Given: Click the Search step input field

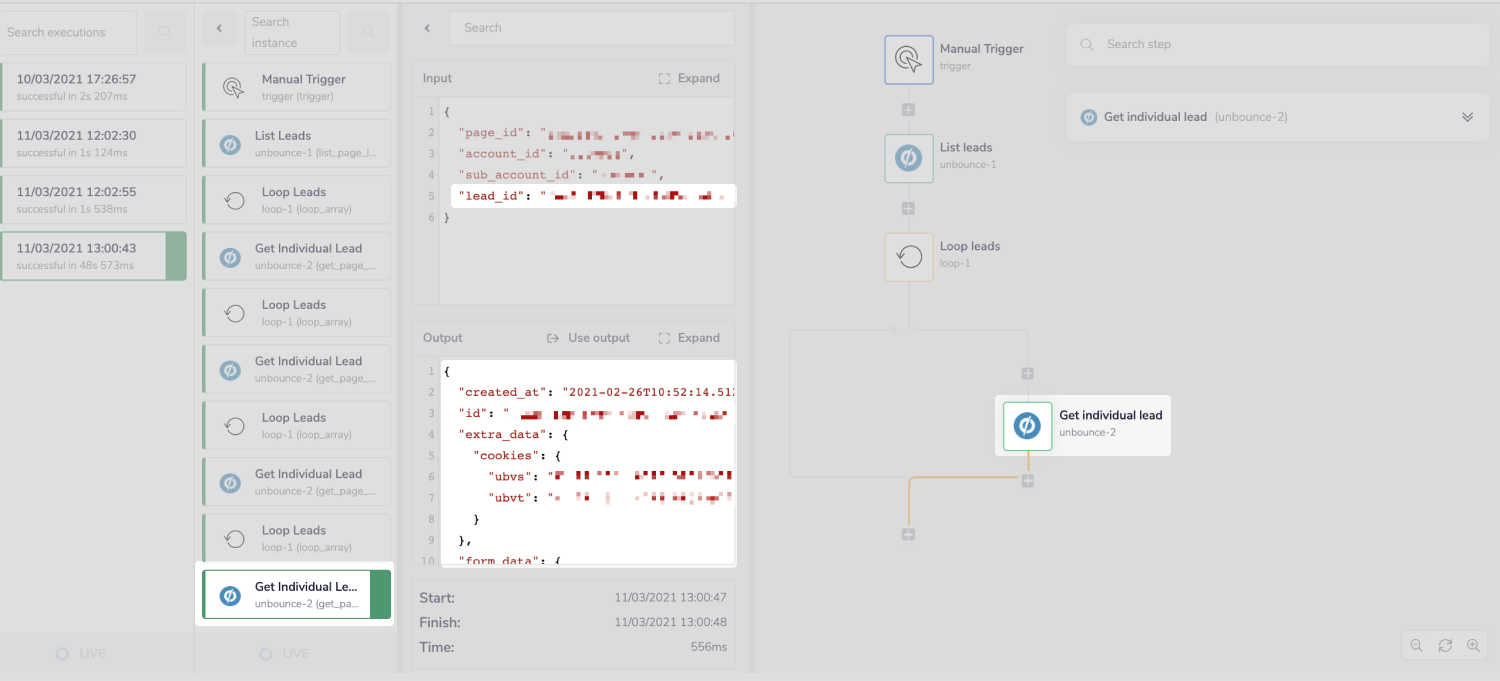Looking at the screenshot, I should coord(1280,44).
